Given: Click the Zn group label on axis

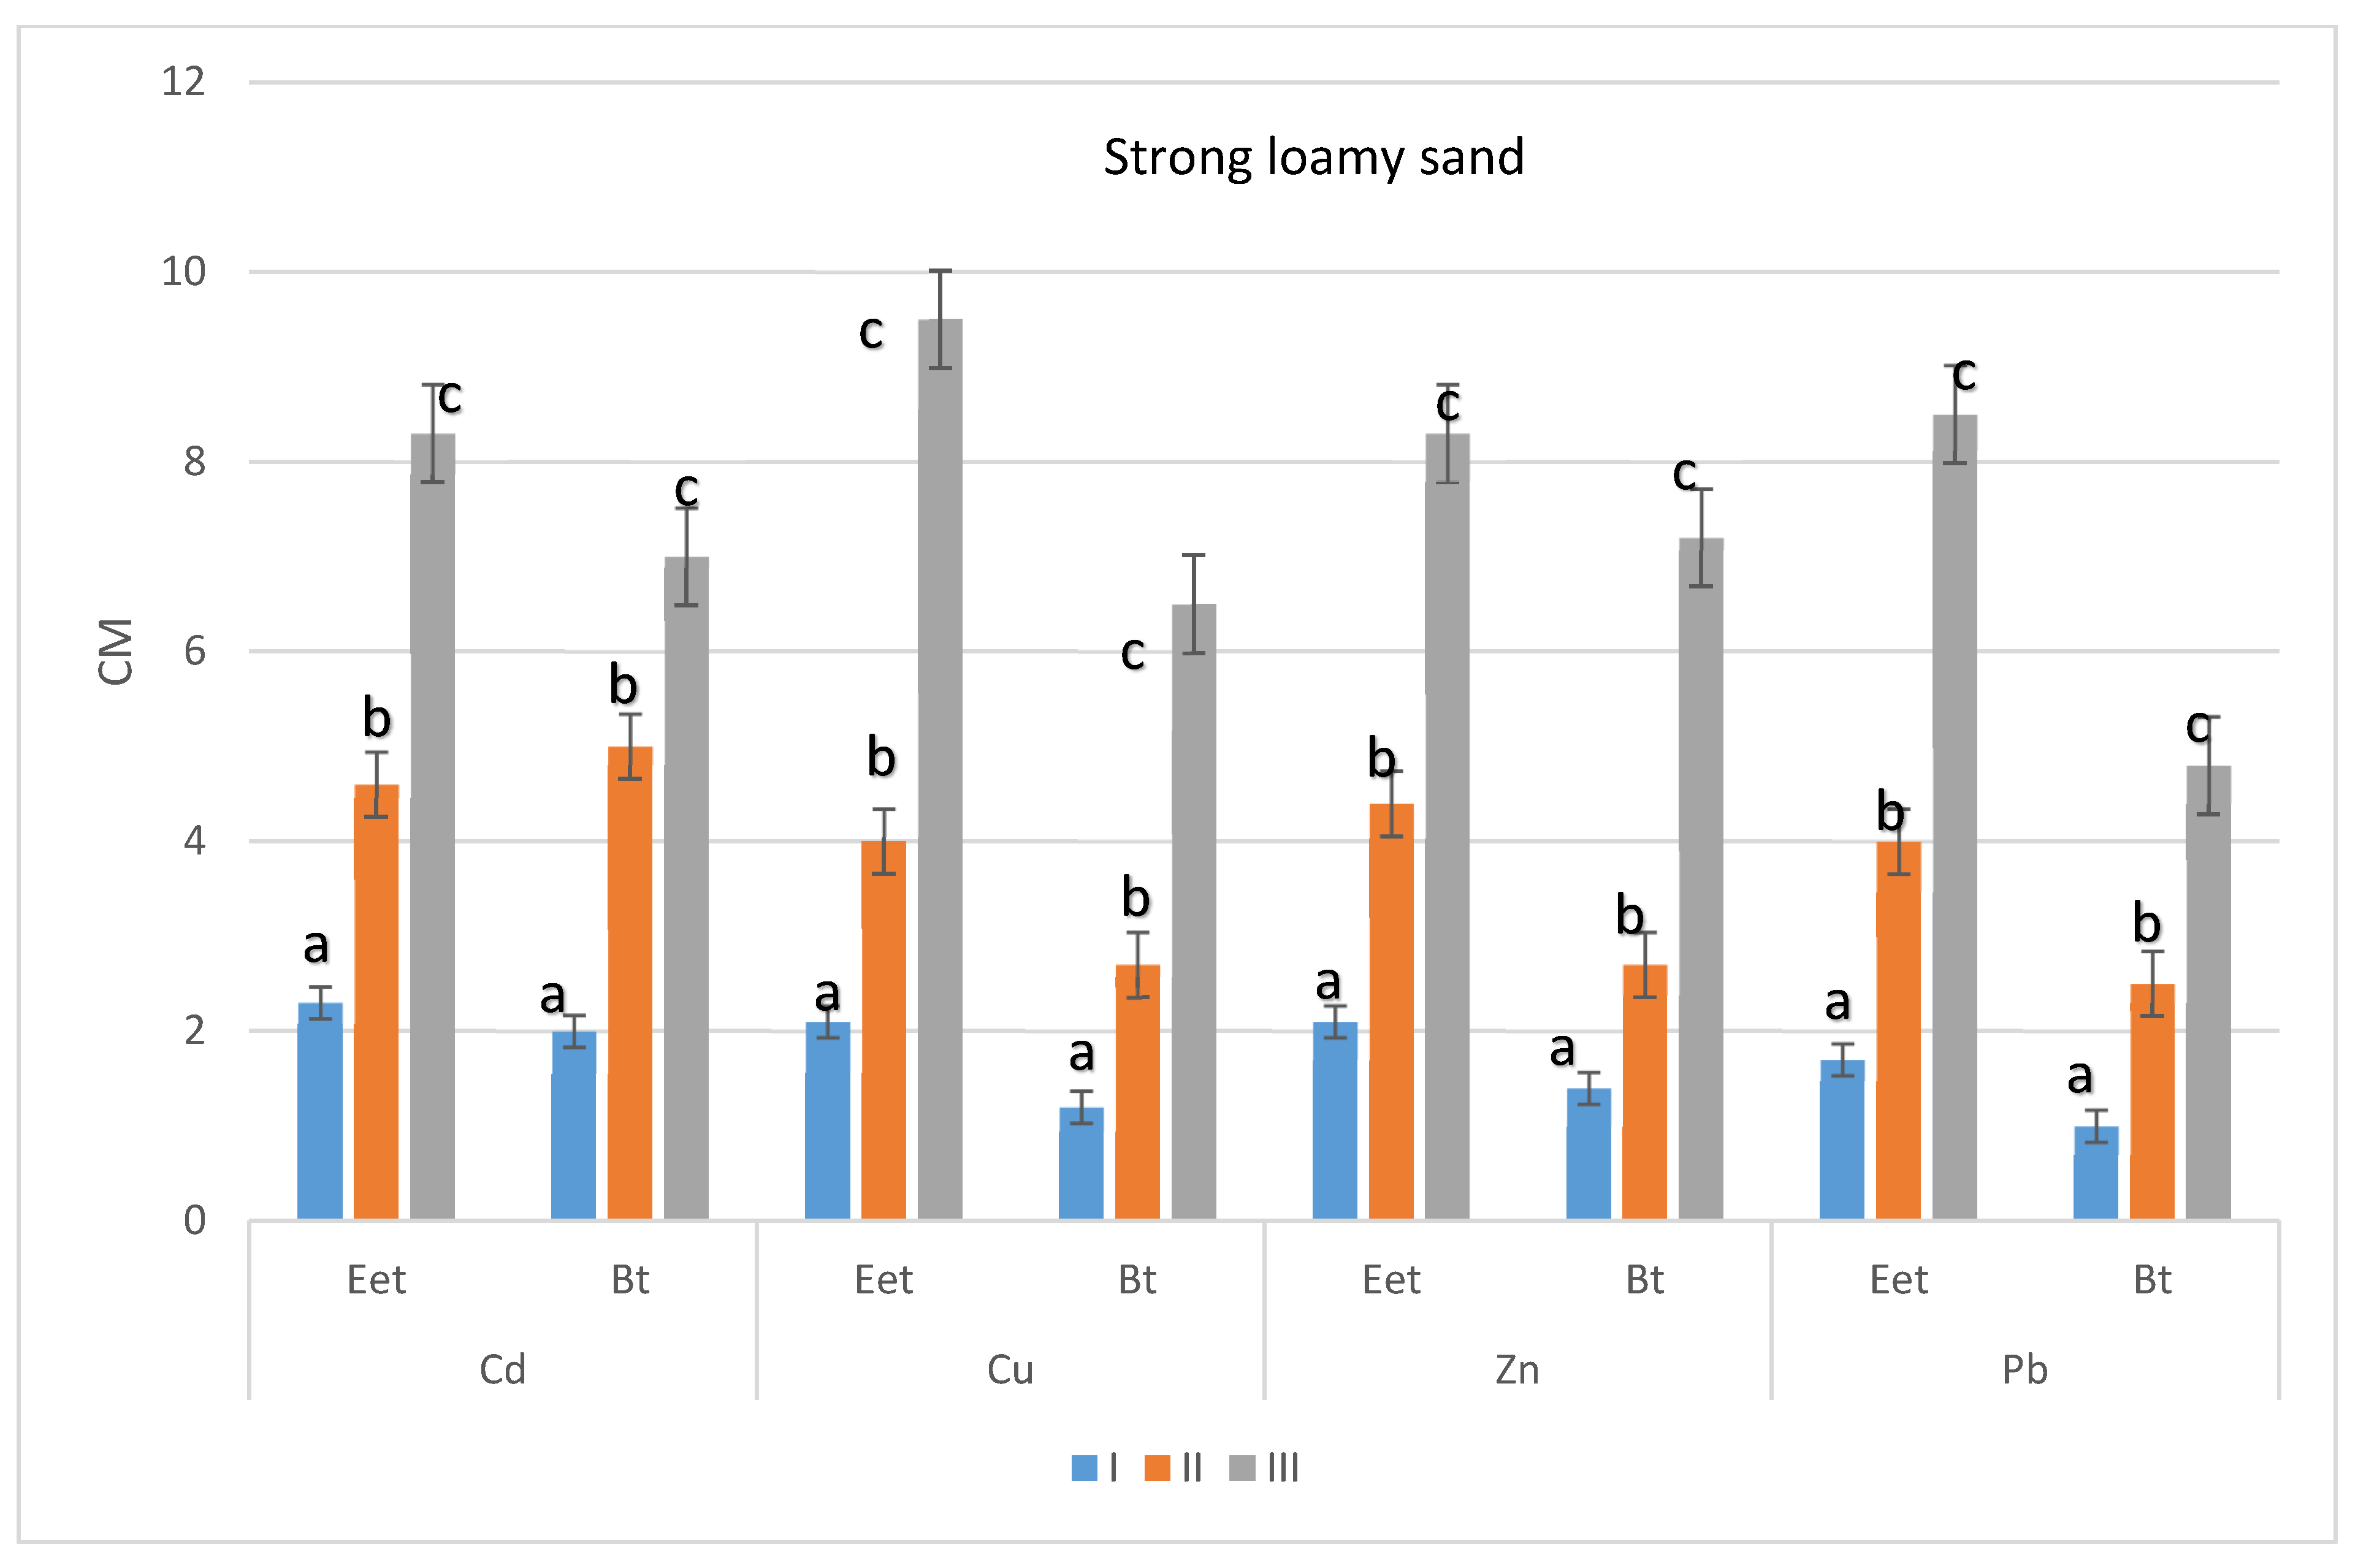Looking at the screenshot, I should tap(1517, 1370).
